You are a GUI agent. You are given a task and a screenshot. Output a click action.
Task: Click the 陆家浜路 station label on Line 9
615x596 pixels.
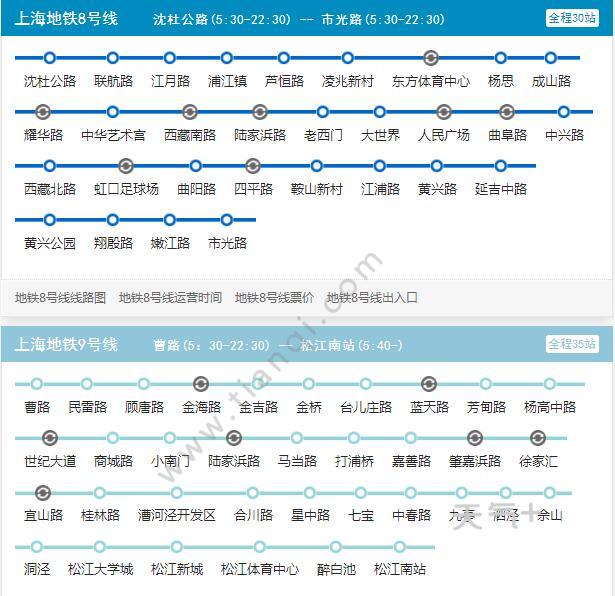[x=234, y=461]
